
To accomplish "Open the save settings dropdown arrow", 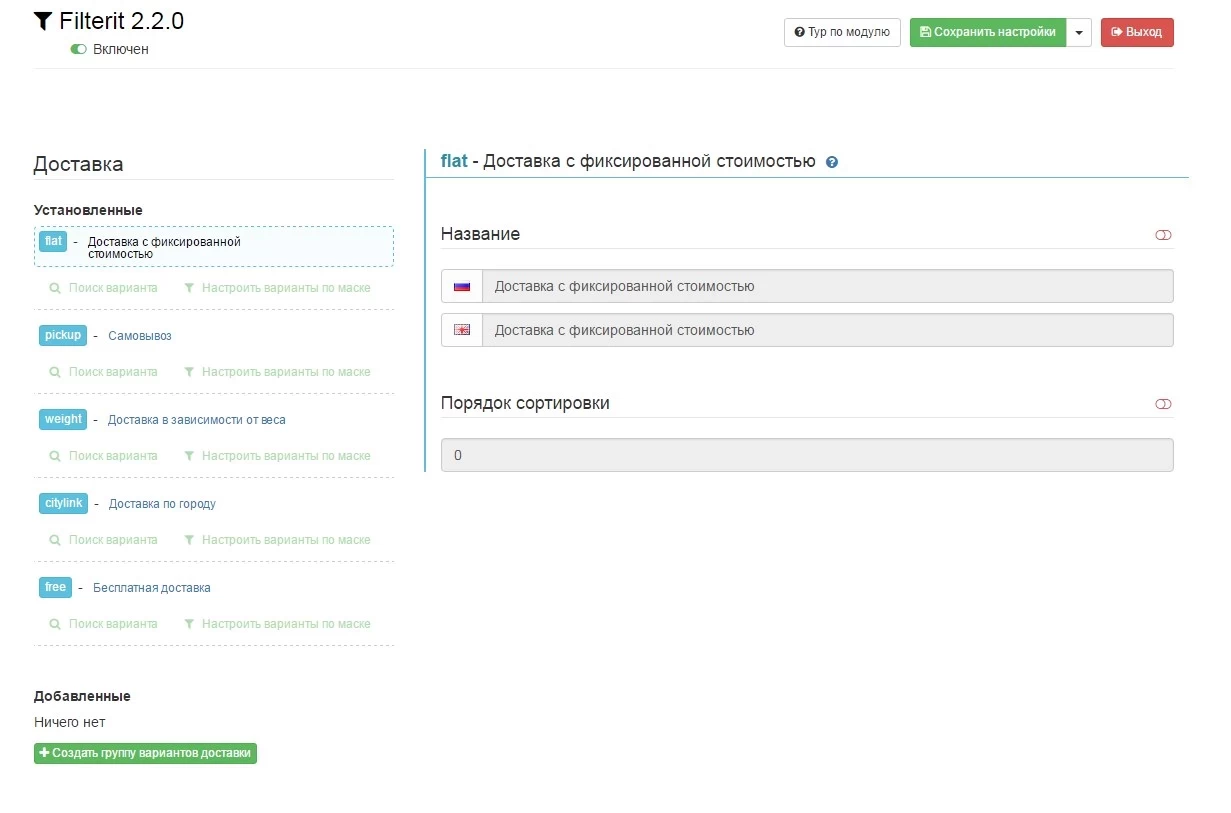I will click(x=1079, y=33).
